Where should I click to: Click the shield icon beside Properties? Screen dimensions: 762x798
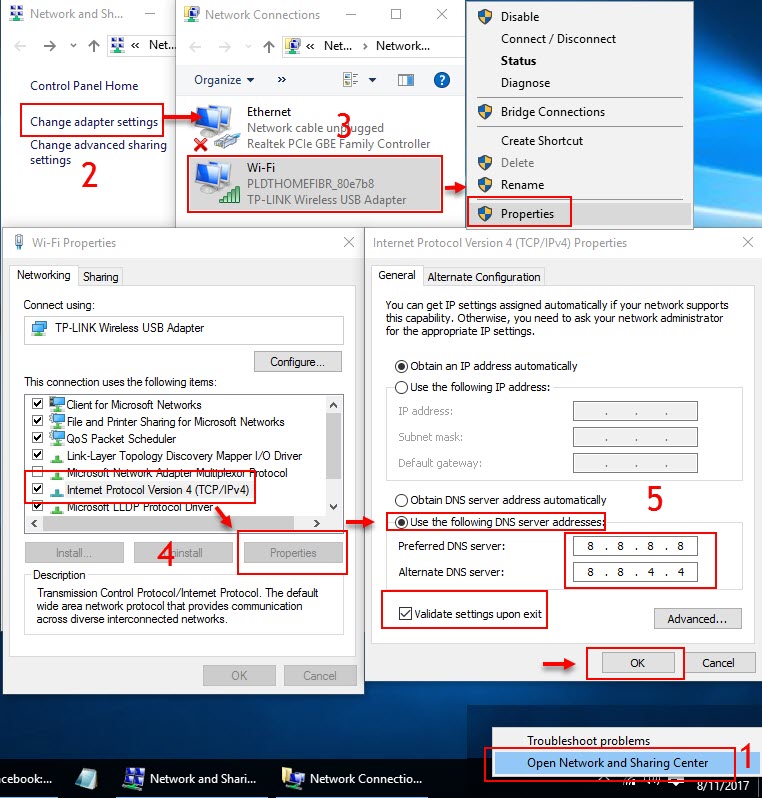click(x=485, y=213)
